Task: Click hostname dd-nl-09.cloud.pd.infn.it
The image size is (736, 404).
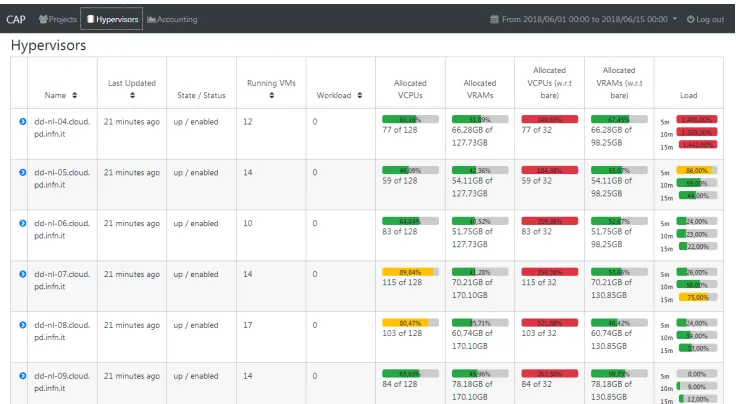Action: pos(62,382)
